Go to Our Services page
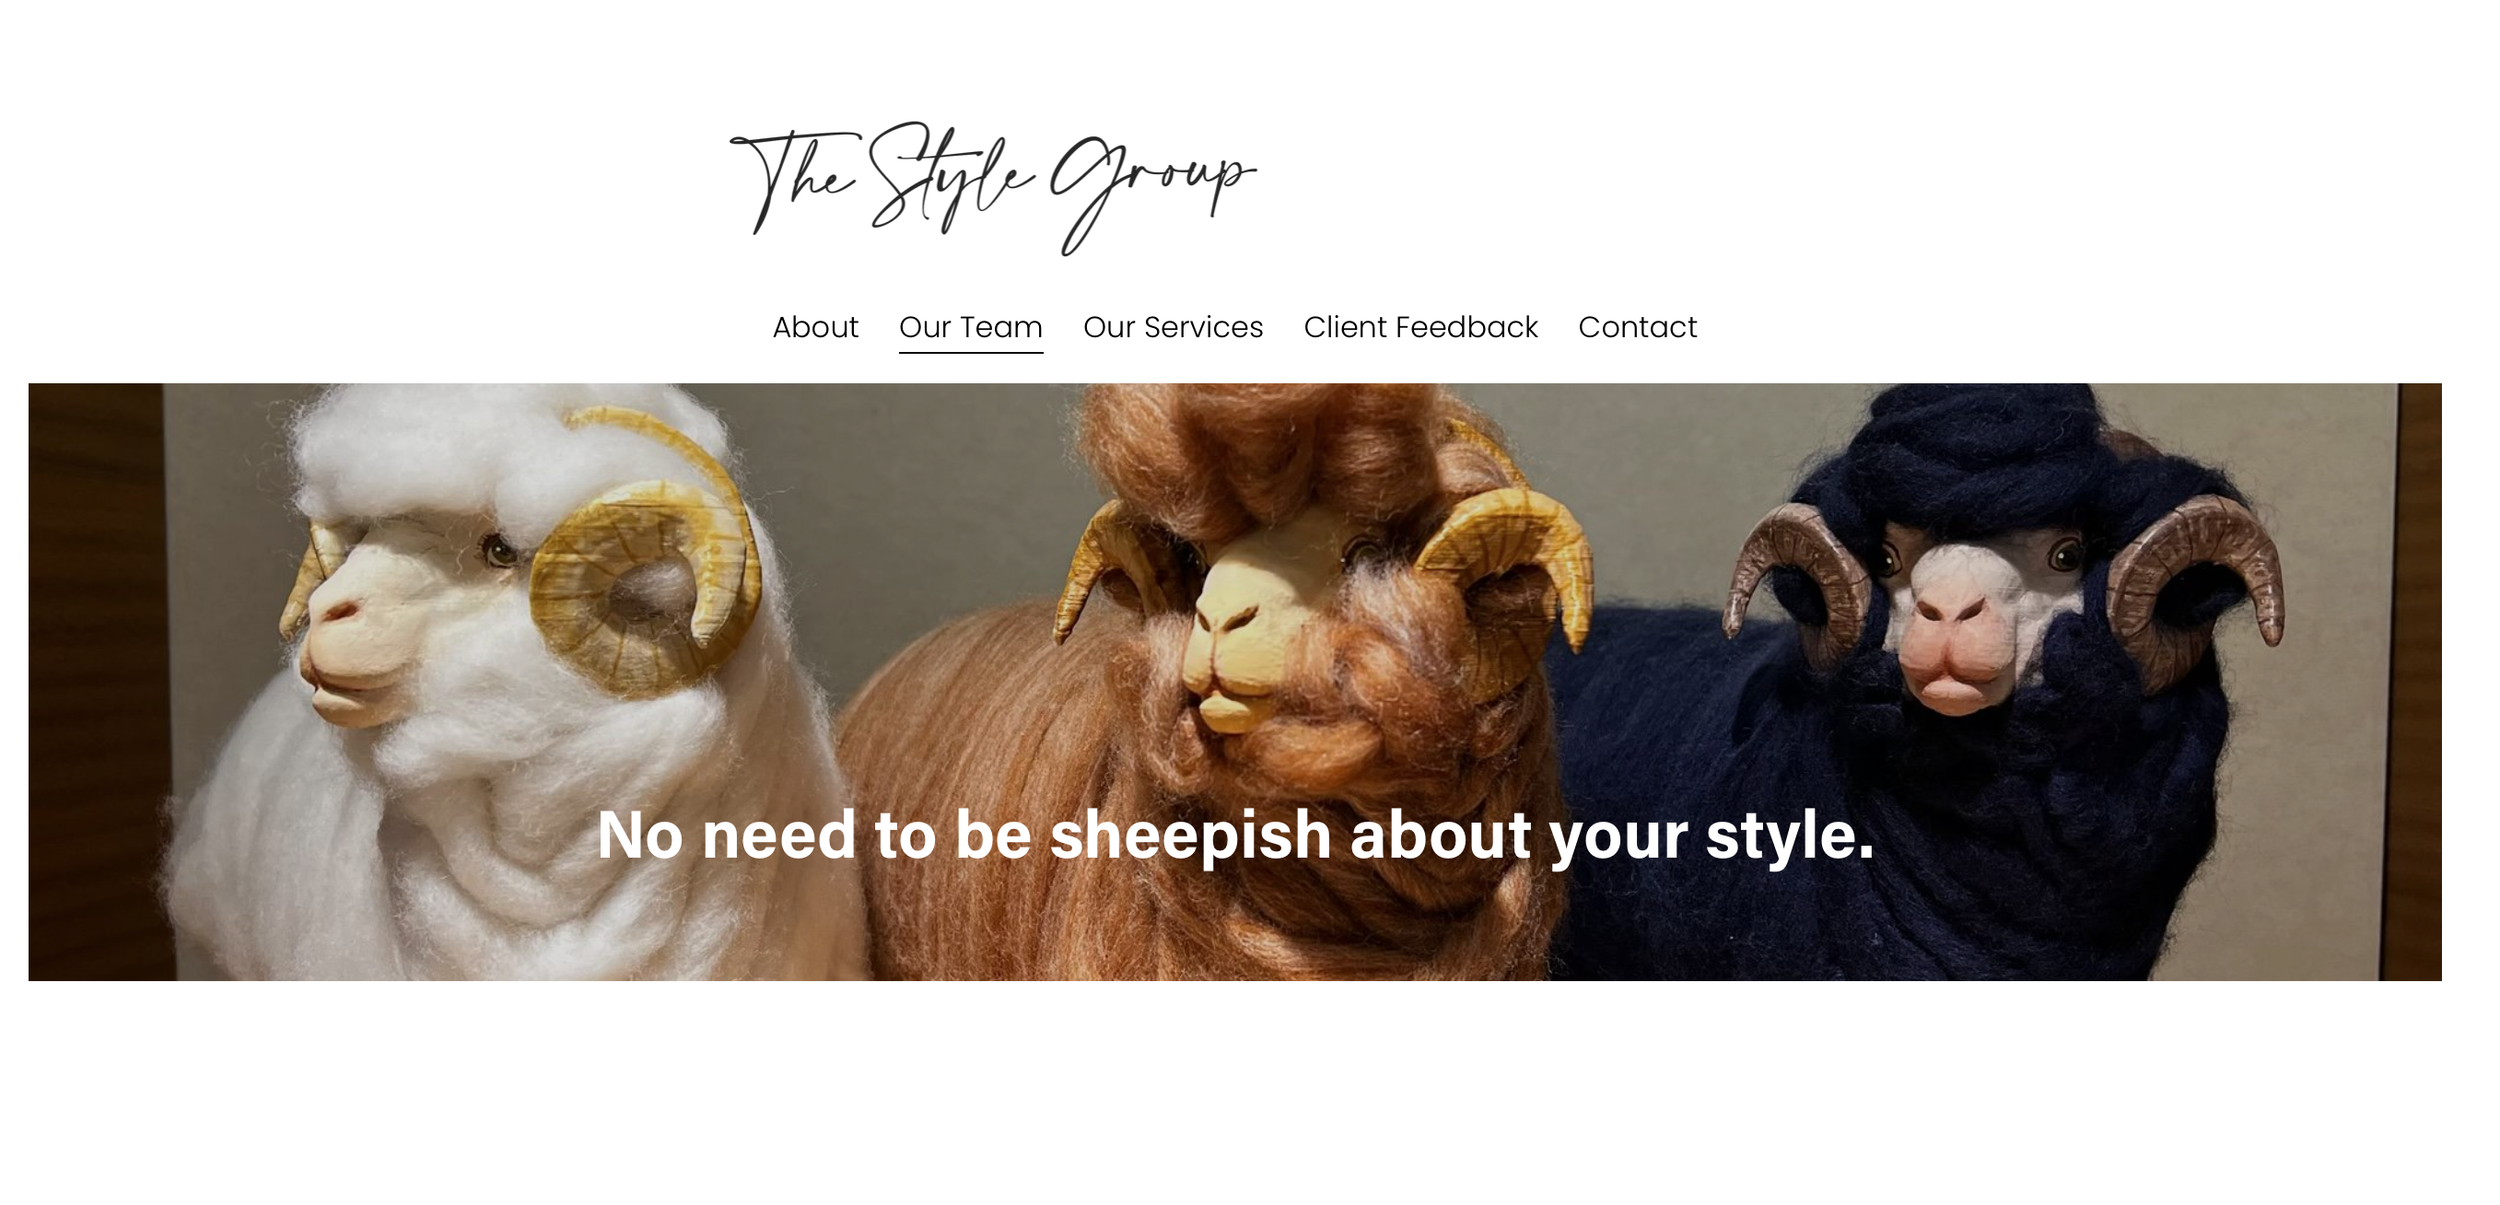The image size is (2500, 1205). [x=1172, y=327]
